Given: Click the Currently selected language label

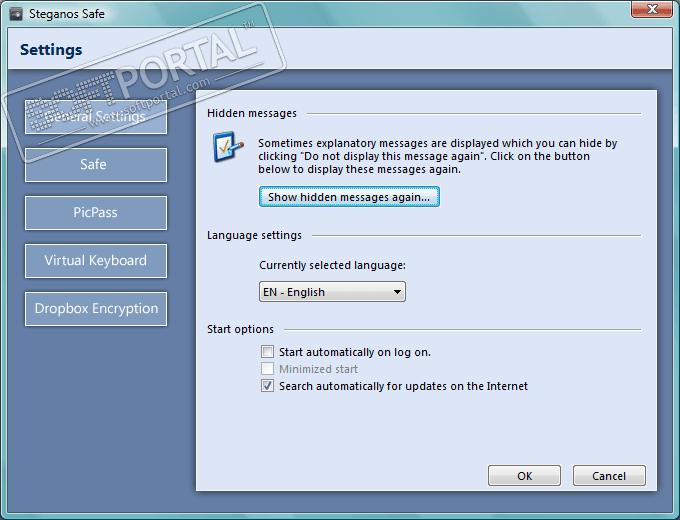Looking at the screenshot, I should (x=334, y=266).
